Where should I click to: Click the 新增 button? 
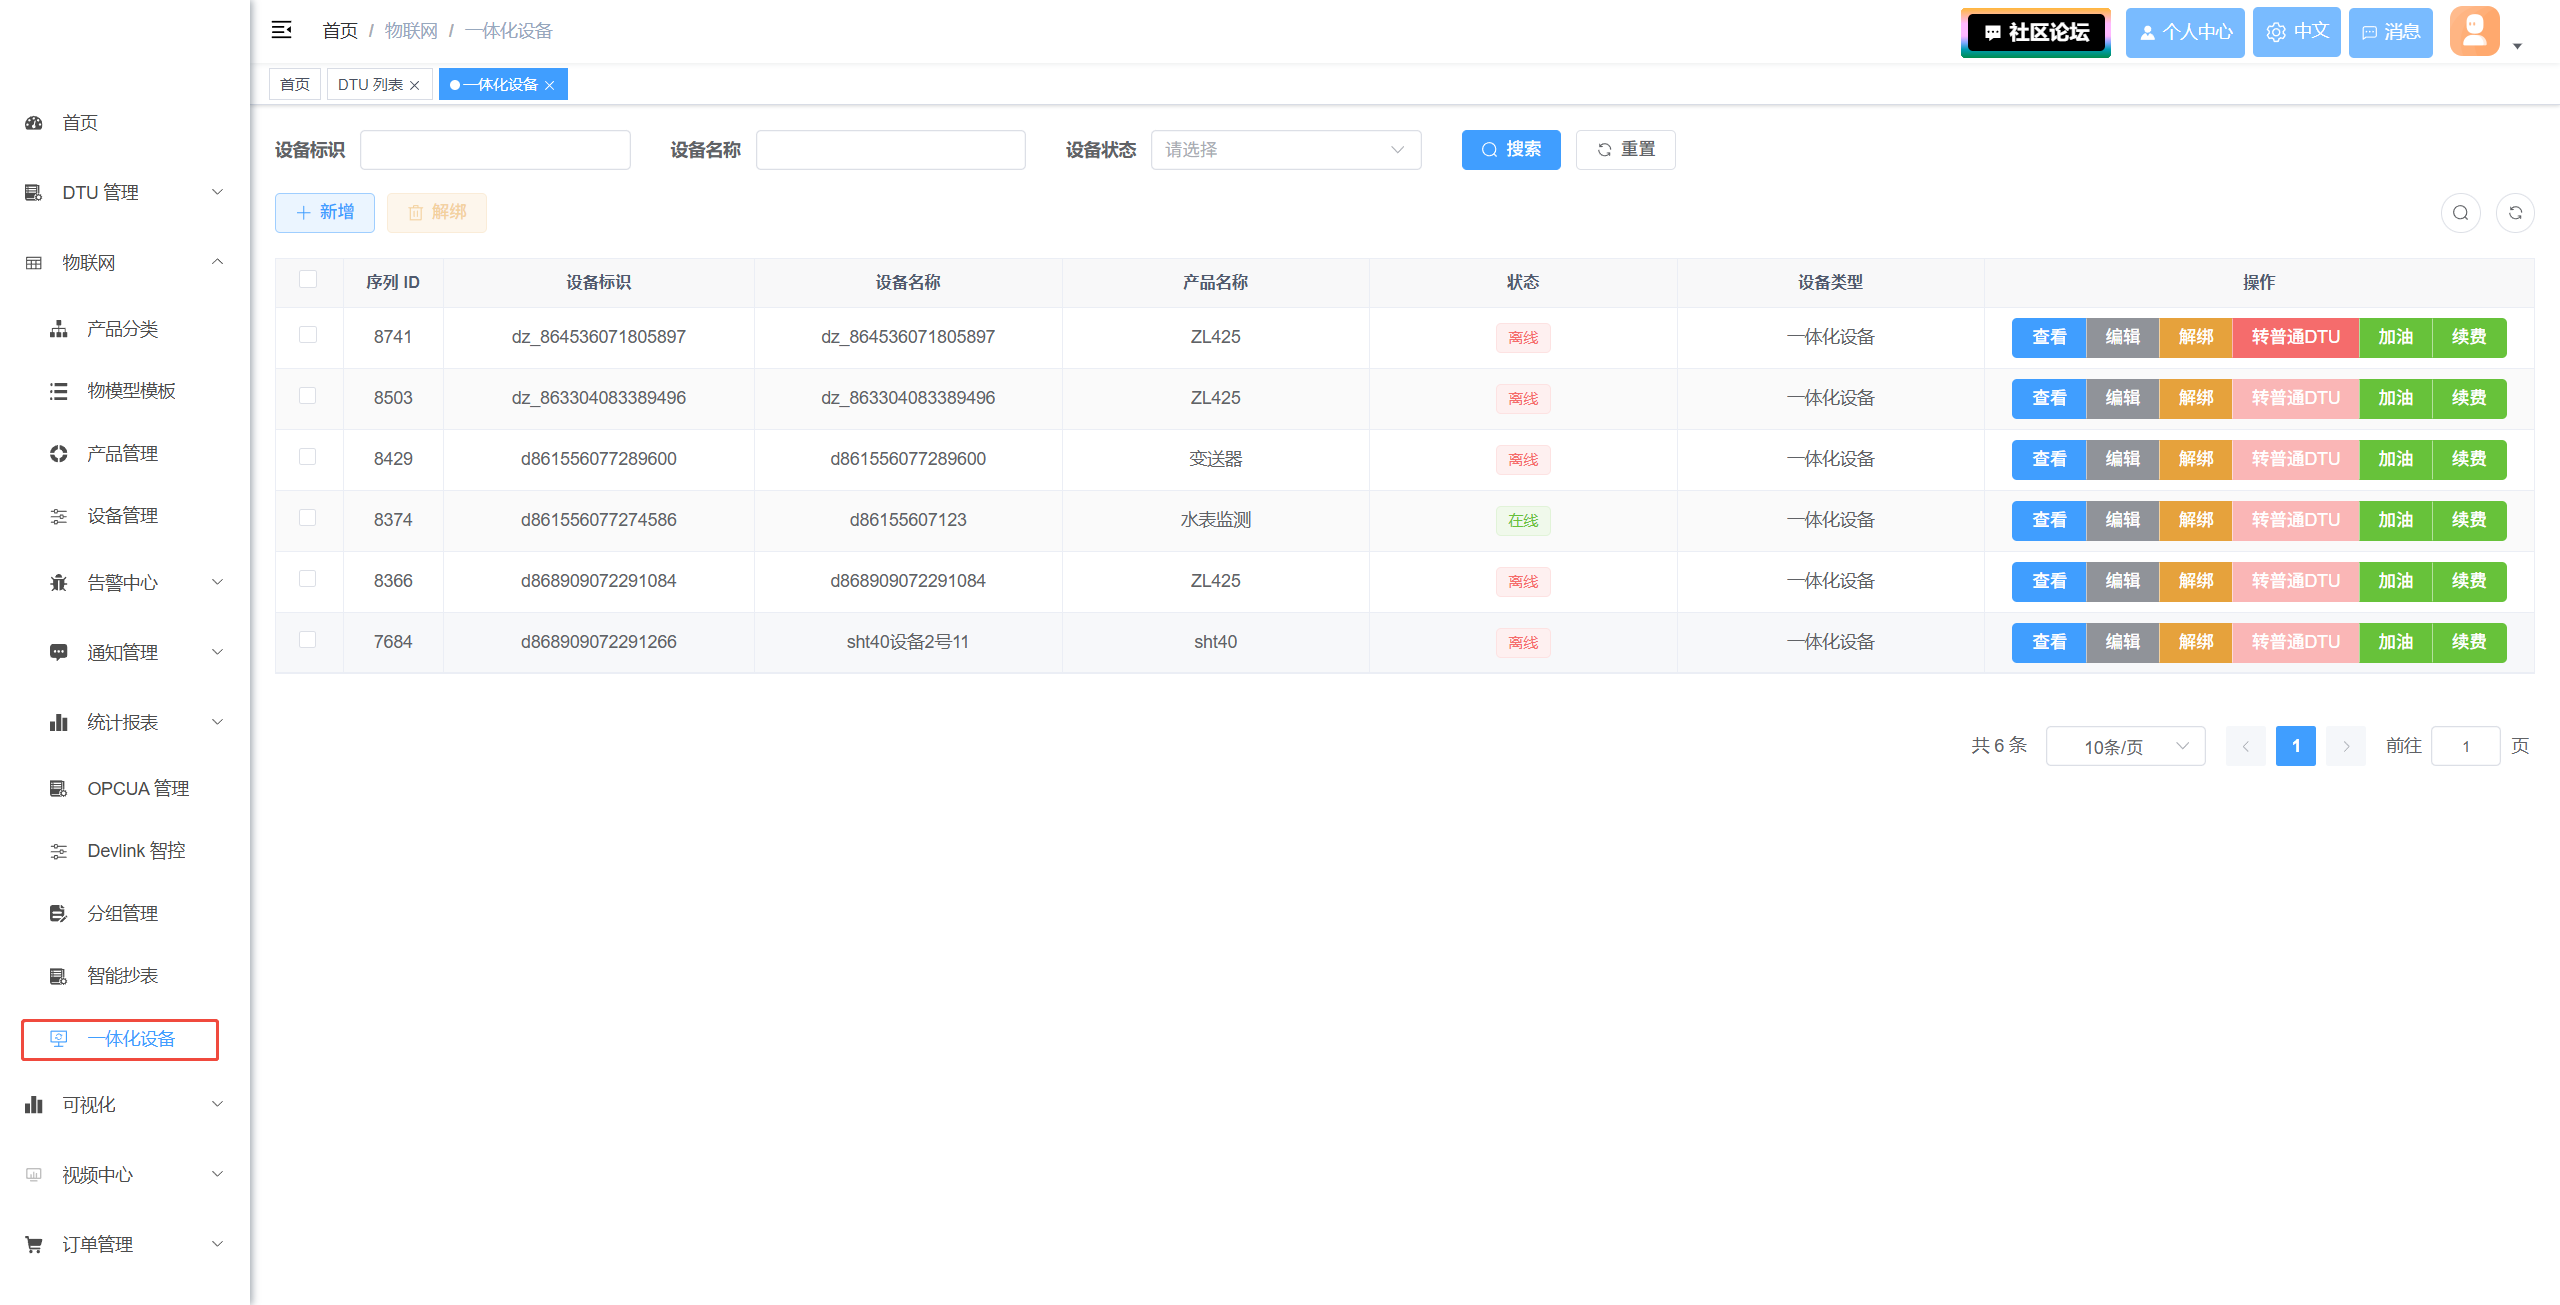click(325, 213)
